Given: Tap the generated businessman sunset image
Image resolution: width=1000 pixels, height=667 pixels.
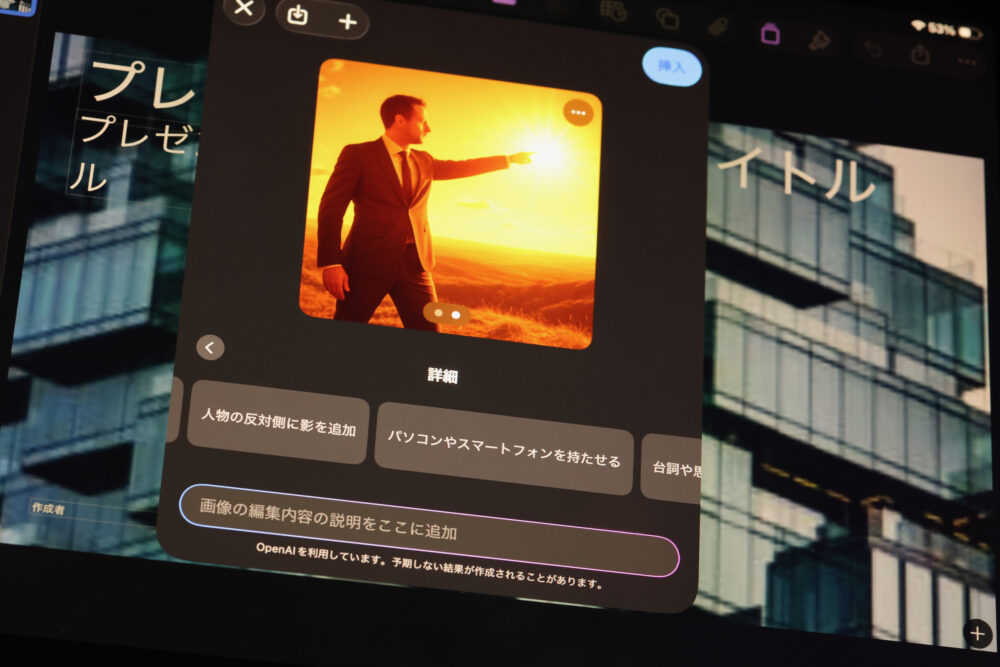Looking at the screenshot, I should (449, 200).
